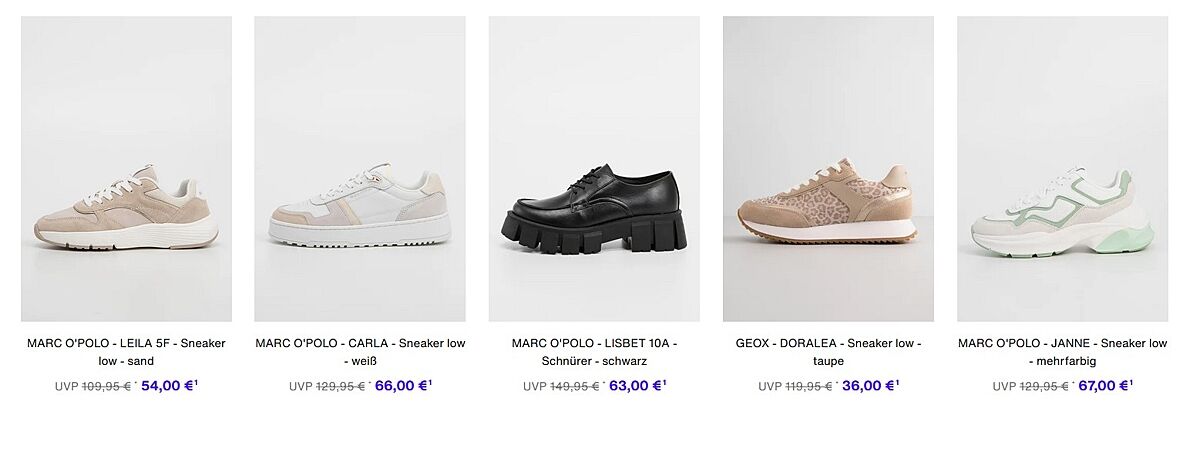Click the crossed-out 129,95 € price under CARLA
Image resolution: width=1200 pixels, height=449 pixels.
(x=340, y=387)
